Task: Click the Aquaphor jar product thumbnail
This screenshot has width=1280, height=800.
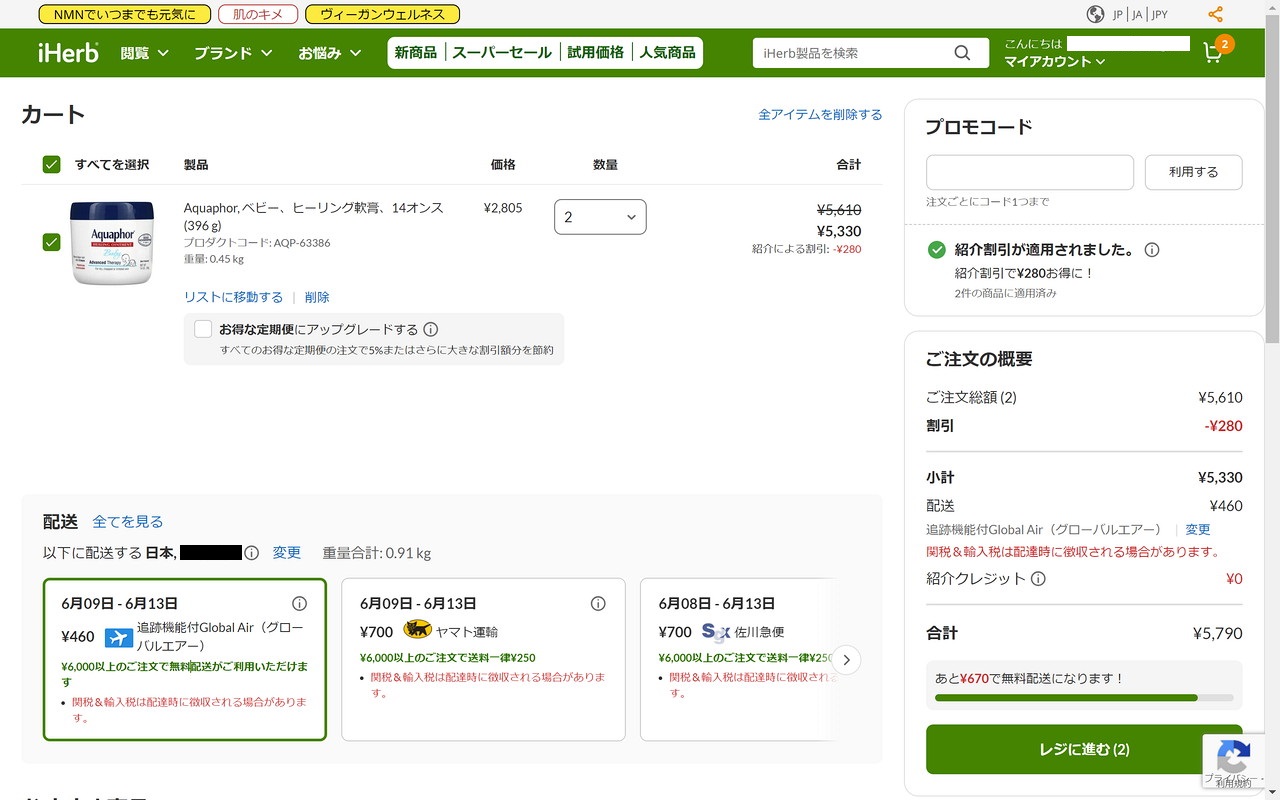Action: [112, 242]
